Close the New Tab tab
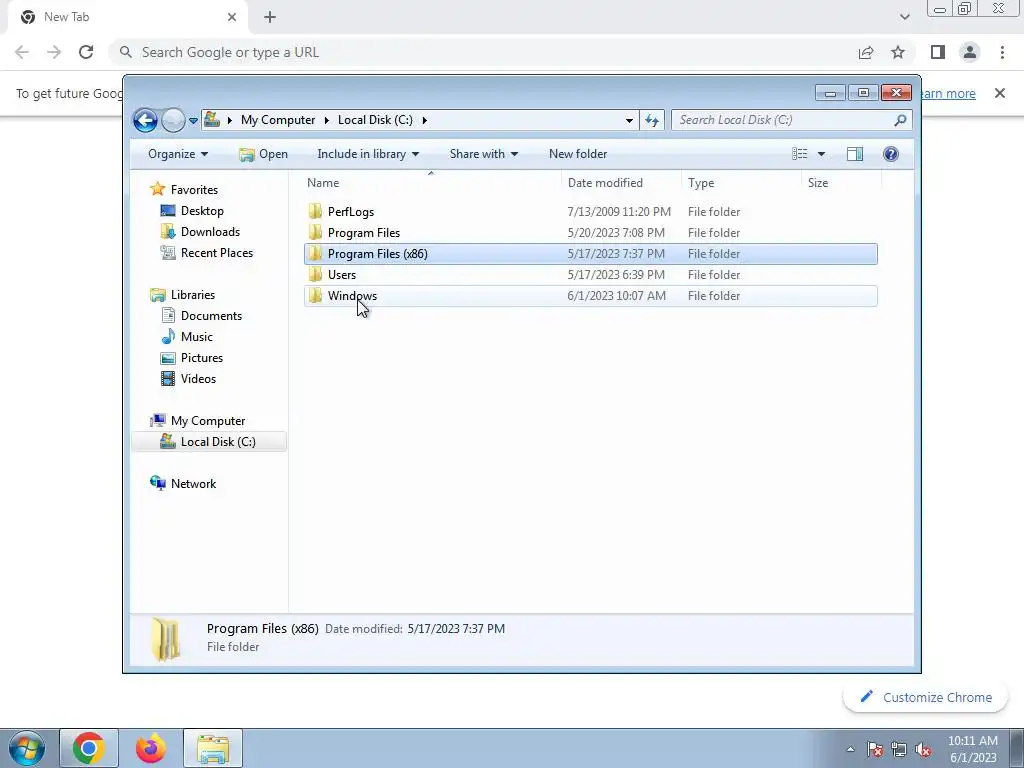This screenshot has height=768, width=1024. click(232, 17)
